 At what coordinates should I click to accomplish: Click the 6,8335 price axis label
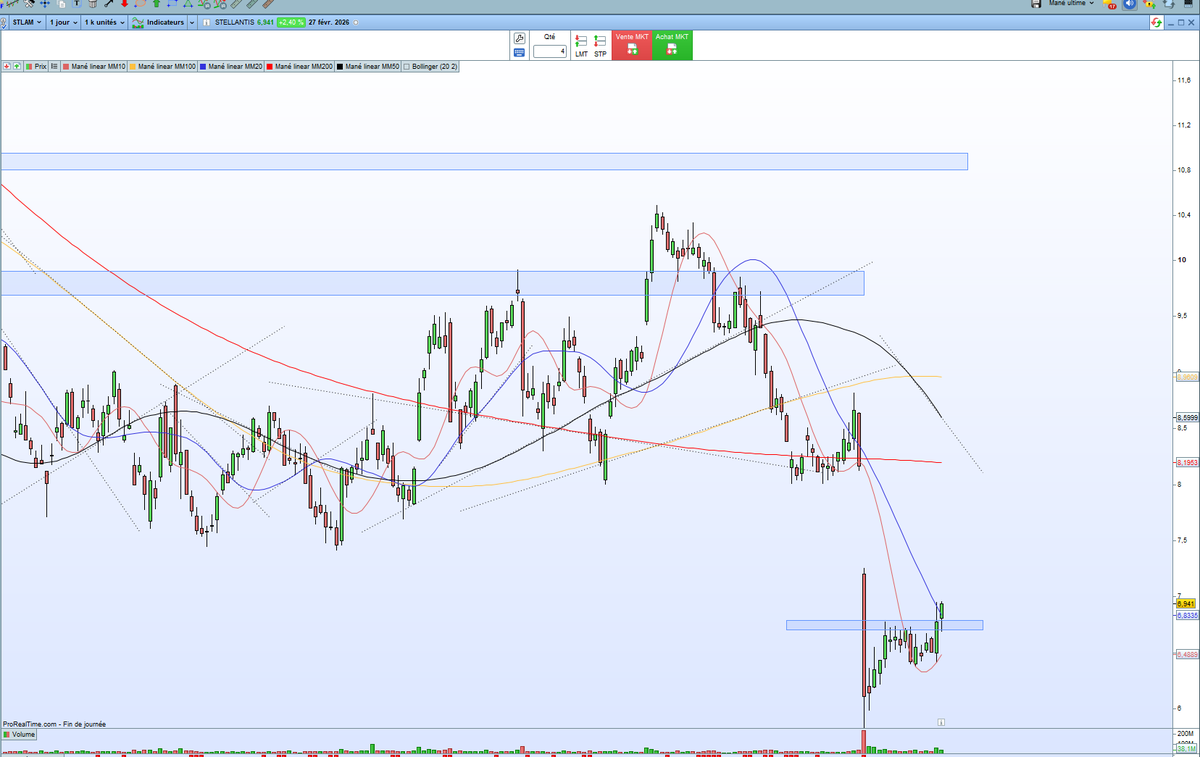point(1186,616)
